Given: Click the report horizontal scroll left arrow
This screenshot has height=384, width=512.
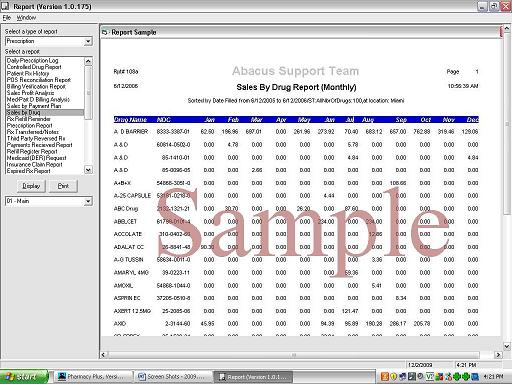Looking at the screenshot, I should pyautogui.click(x=103, y=355).
